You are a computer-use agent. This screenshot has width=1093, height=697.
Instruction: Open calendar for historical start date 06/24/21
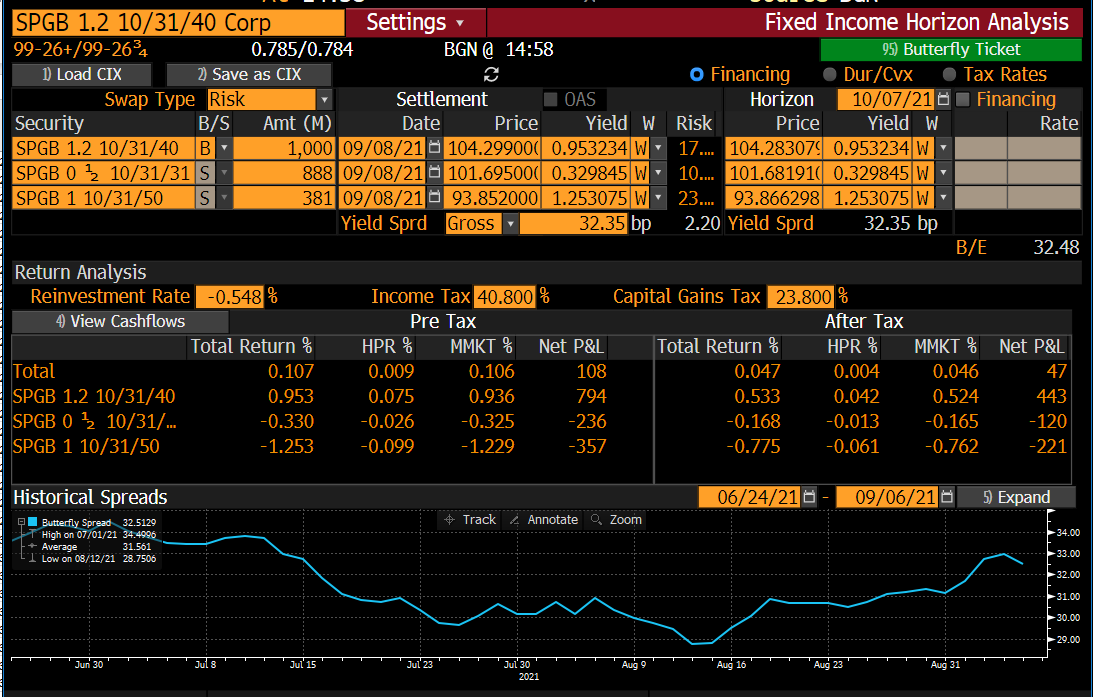pos(809,497)
